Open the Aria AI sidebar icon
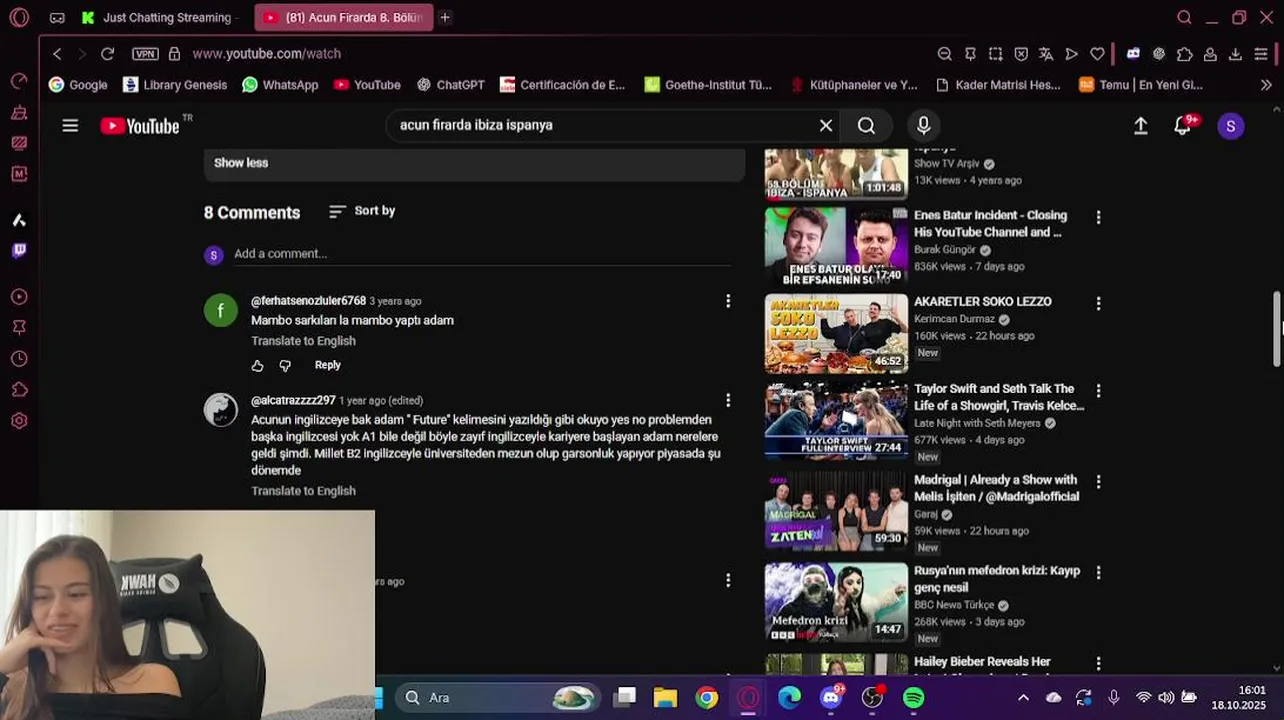 tap(19, 220)
